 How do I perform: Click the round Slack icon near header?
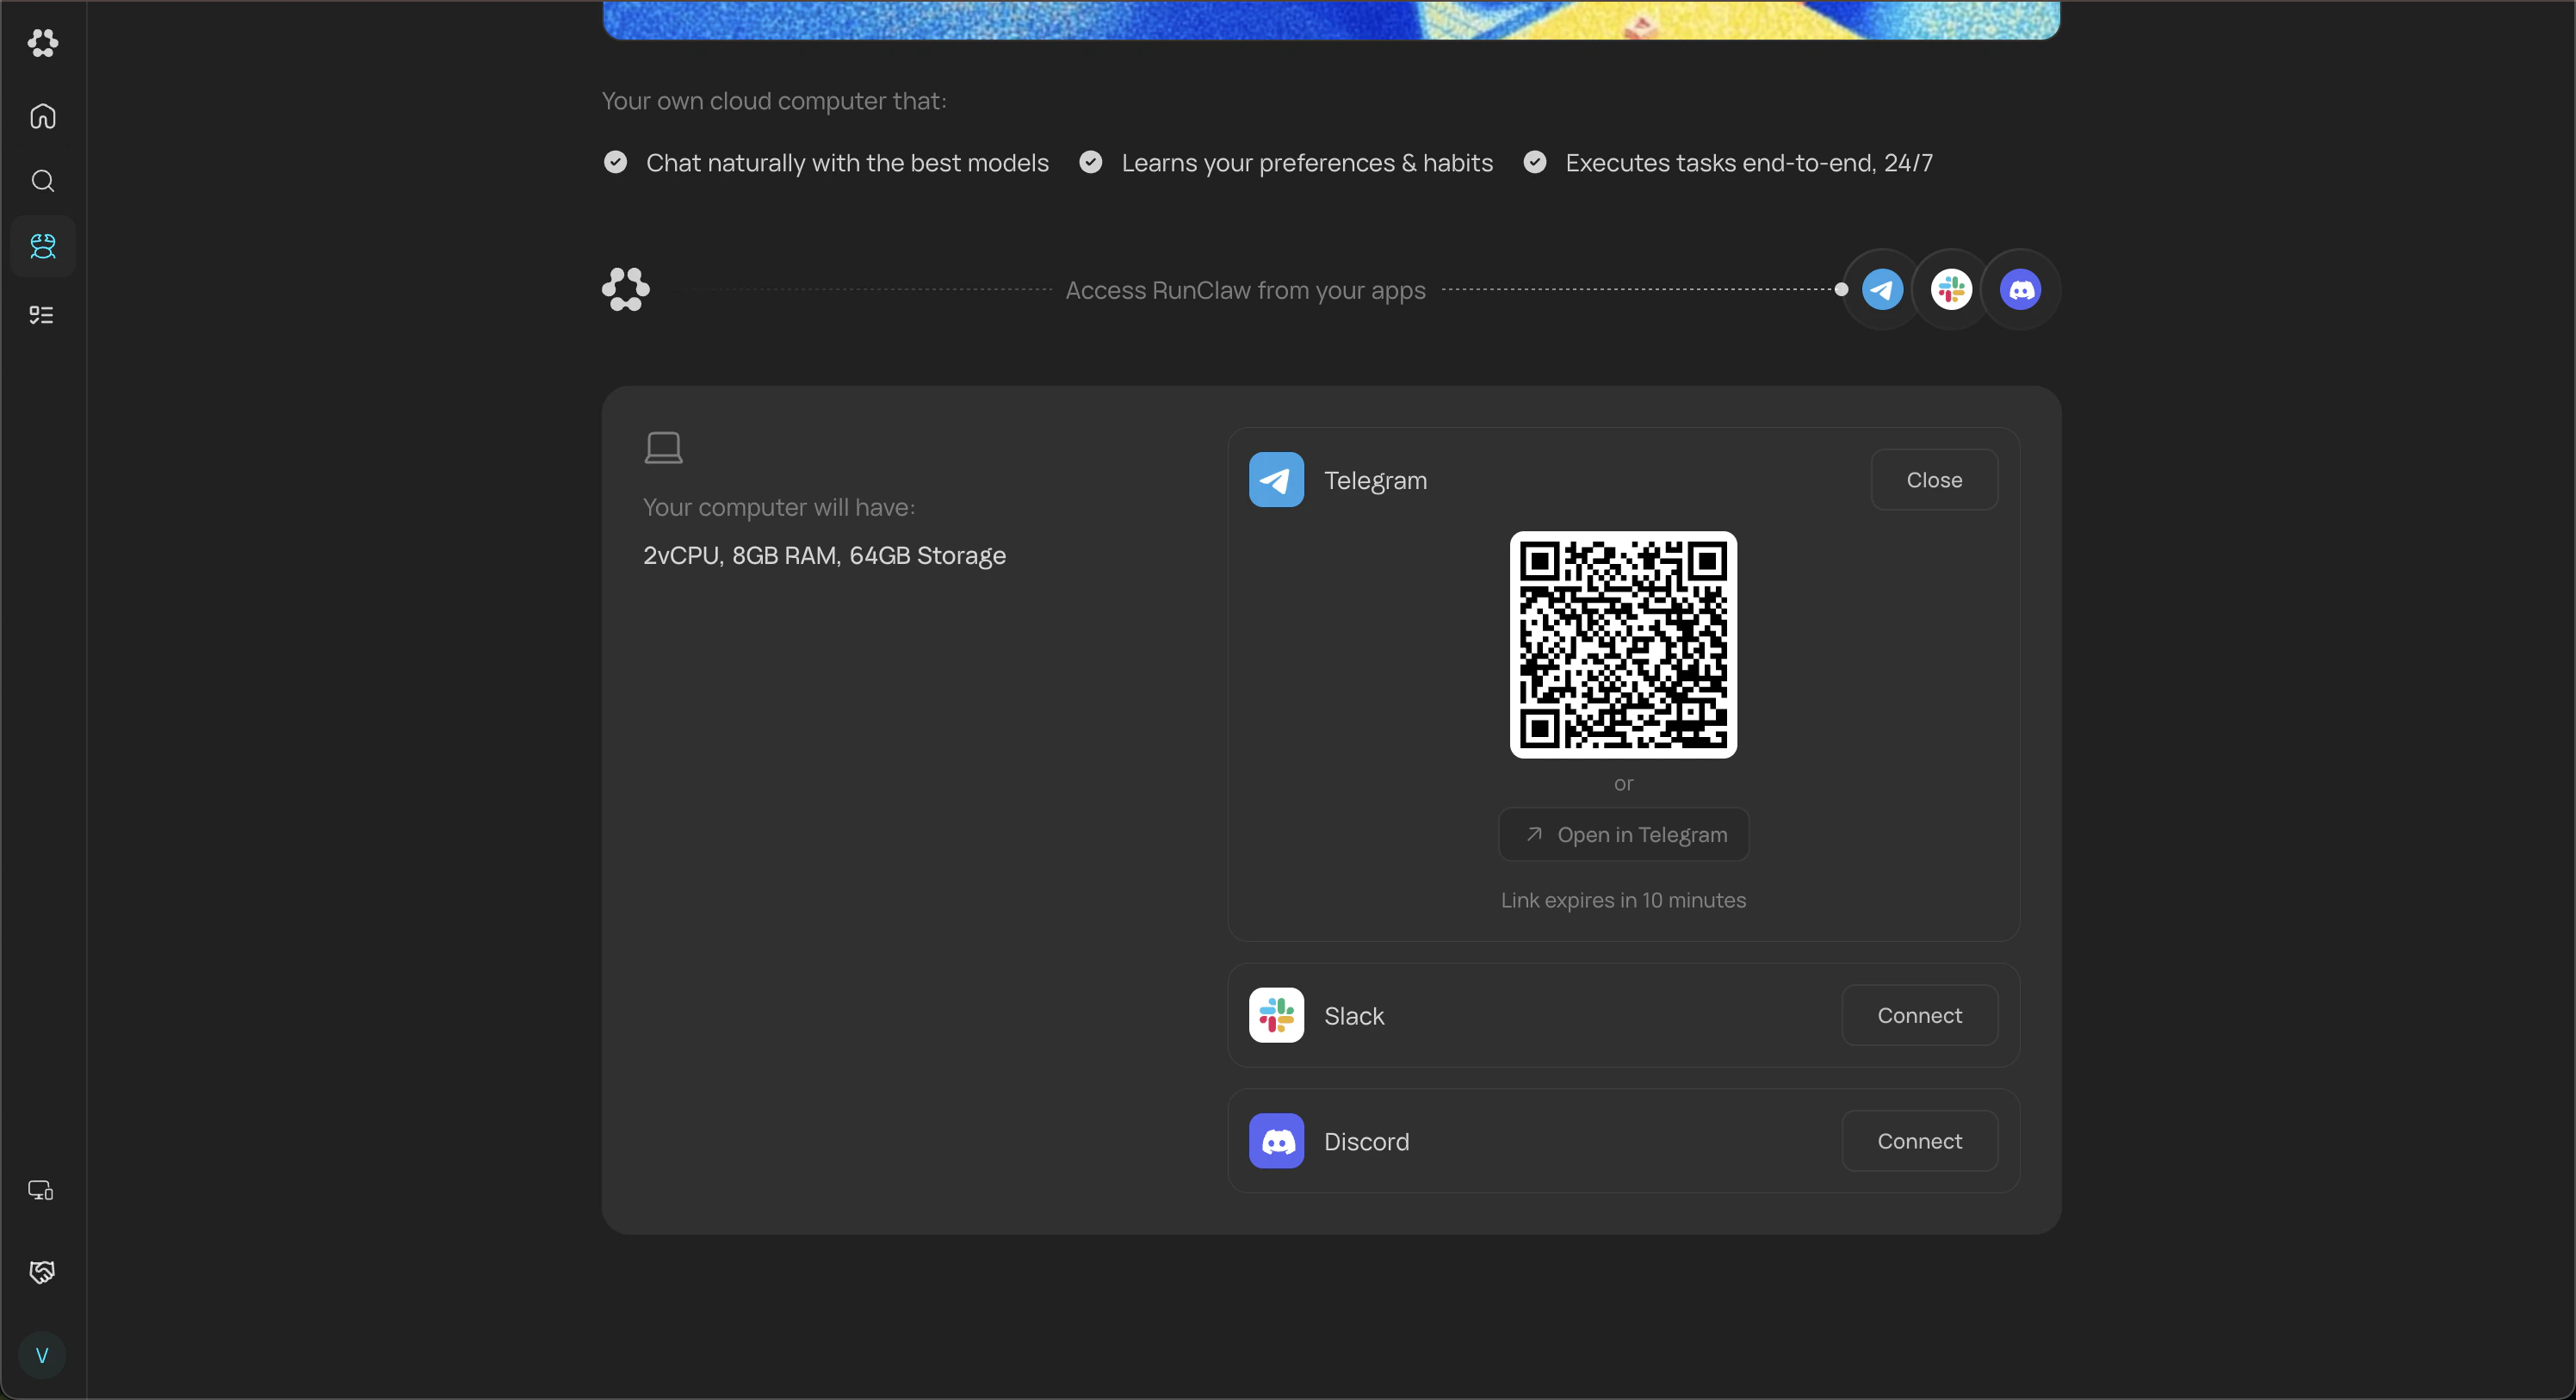pyautogui.click(x=1951, y=290)
